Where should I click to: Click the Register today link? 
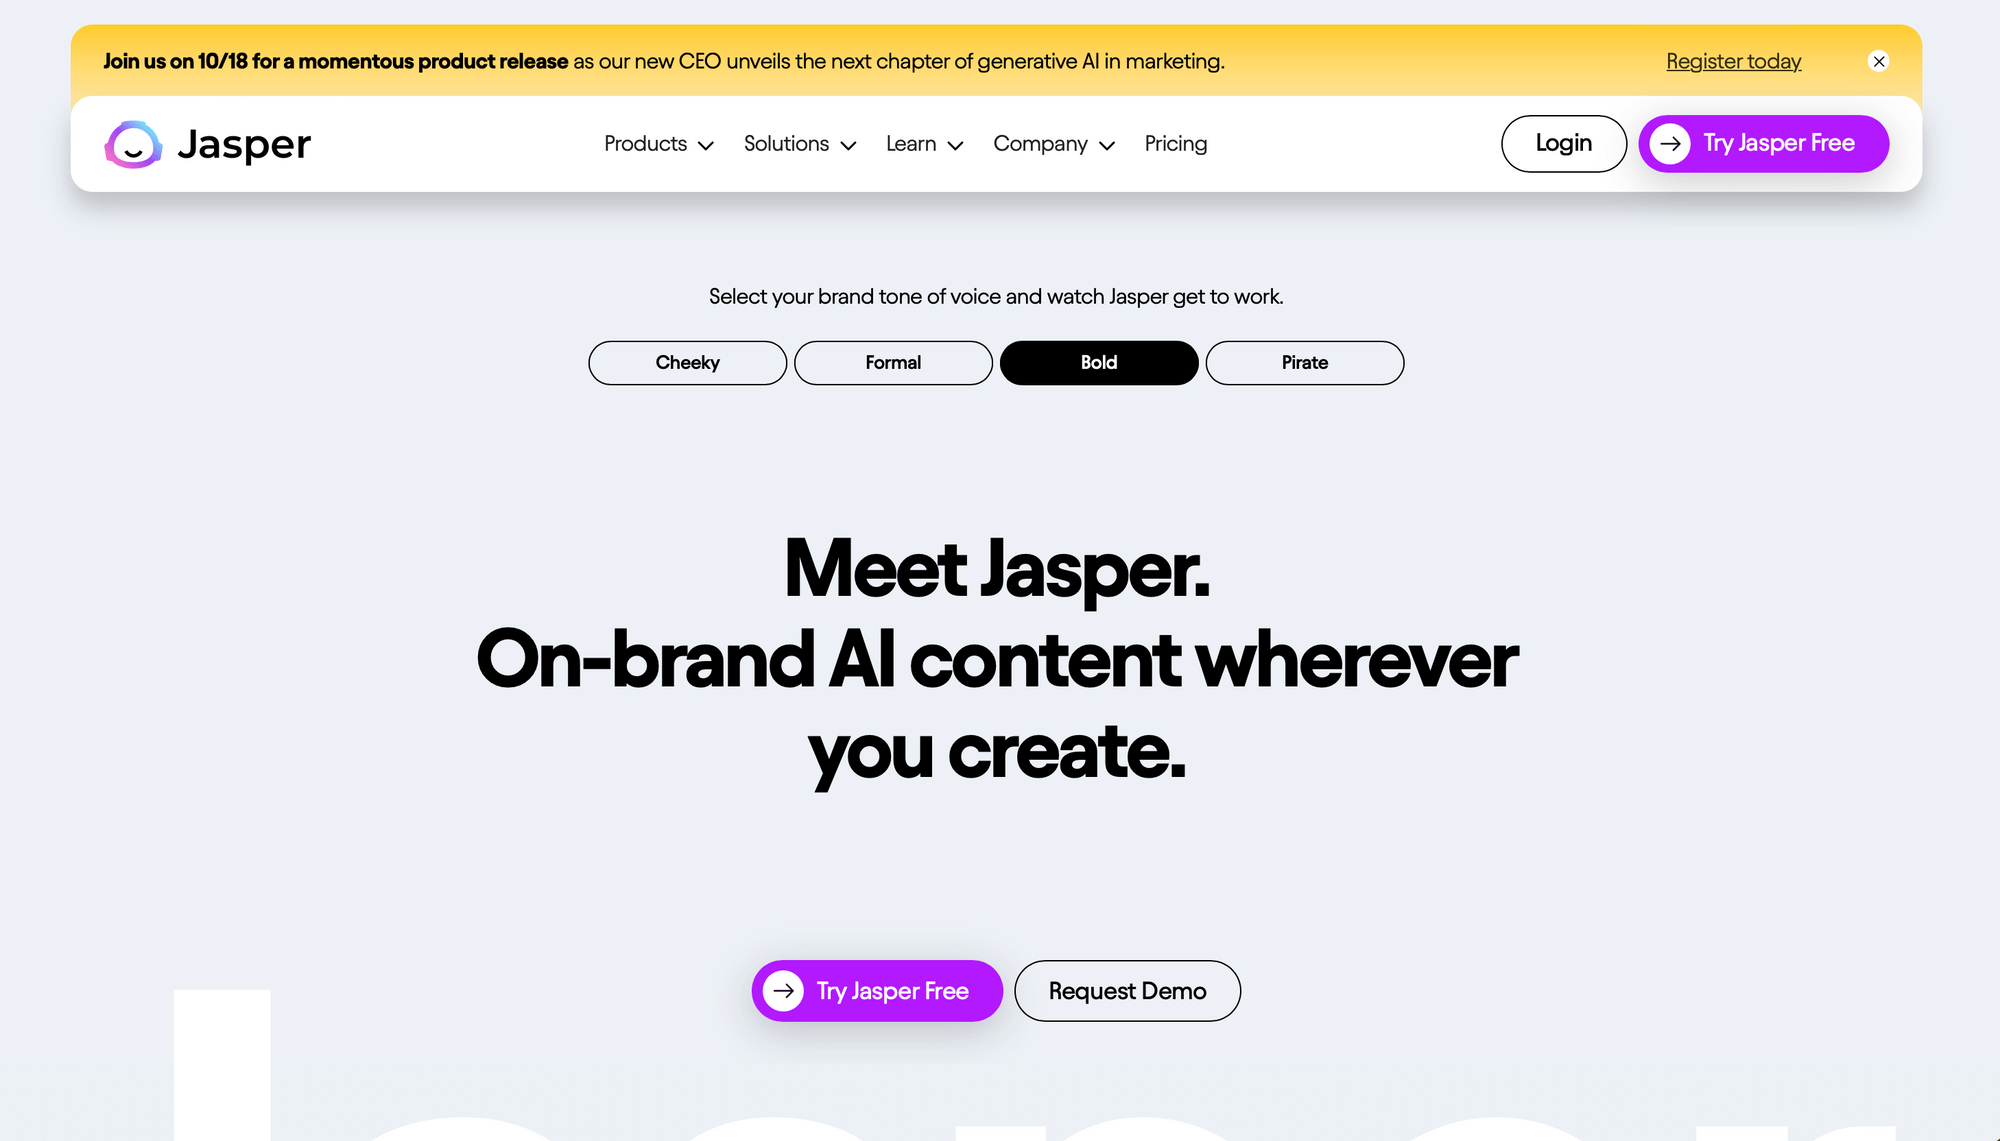click(x=1734, y=60)
